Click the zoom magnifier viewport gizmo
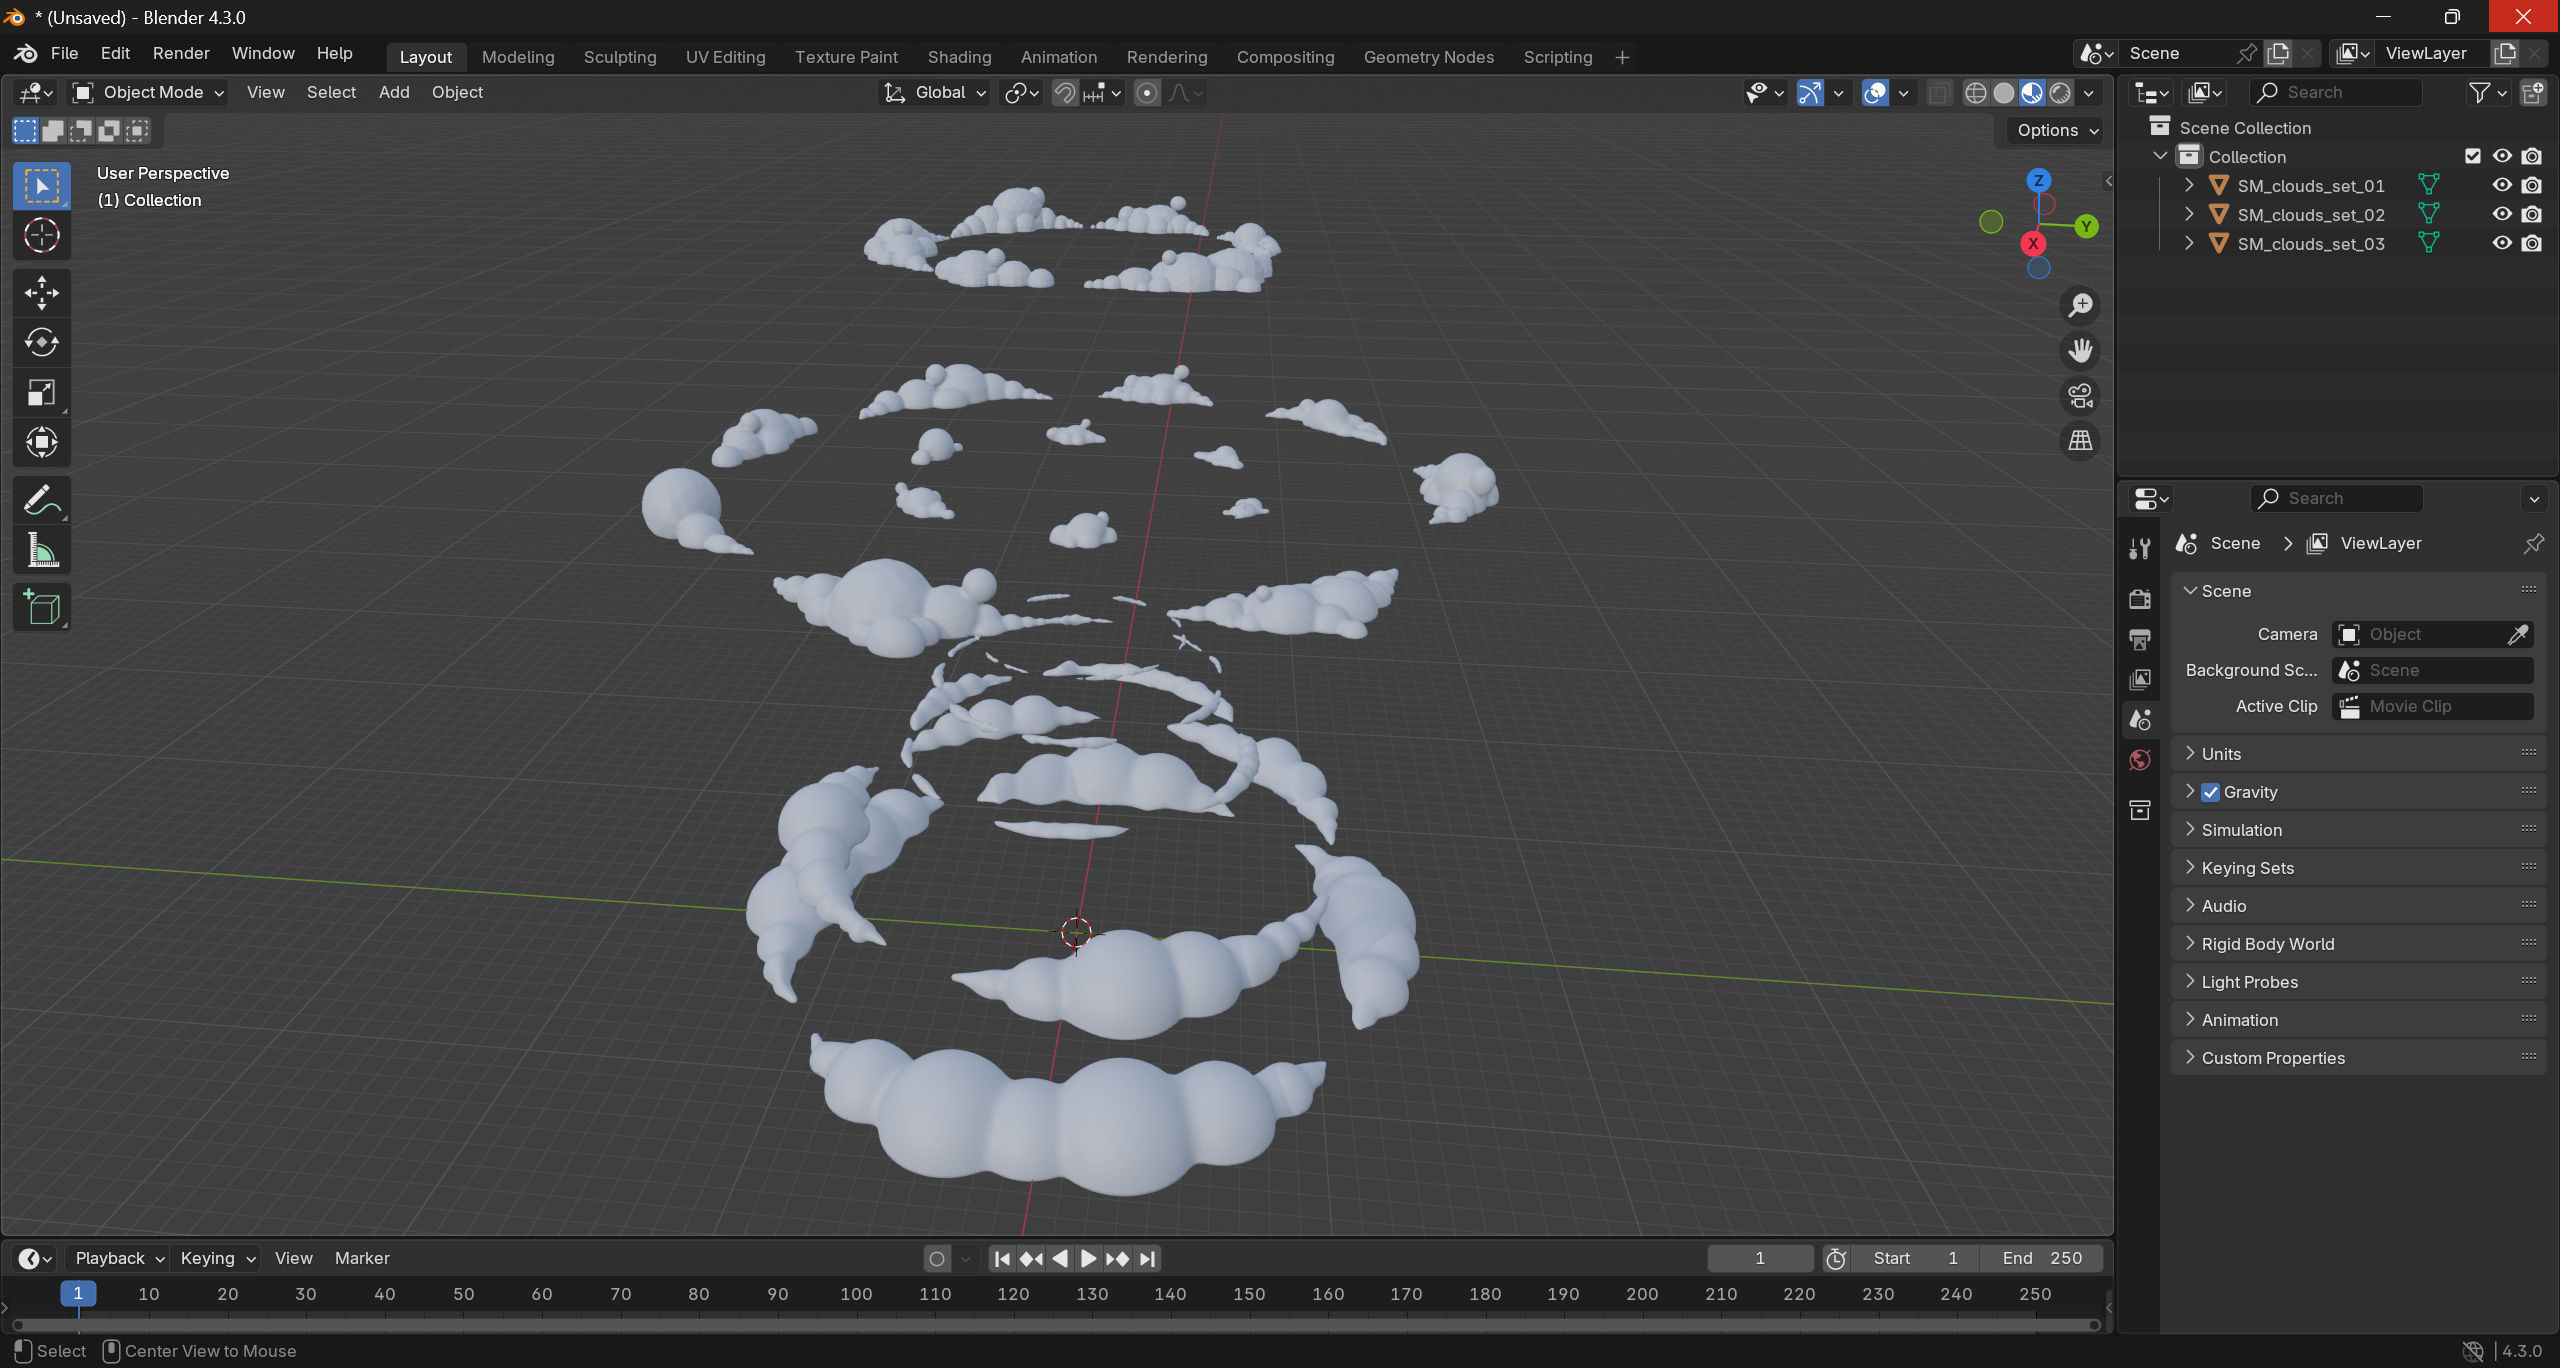The width and height of the screenshot is (2560, 1368). tap(2081, 305)
